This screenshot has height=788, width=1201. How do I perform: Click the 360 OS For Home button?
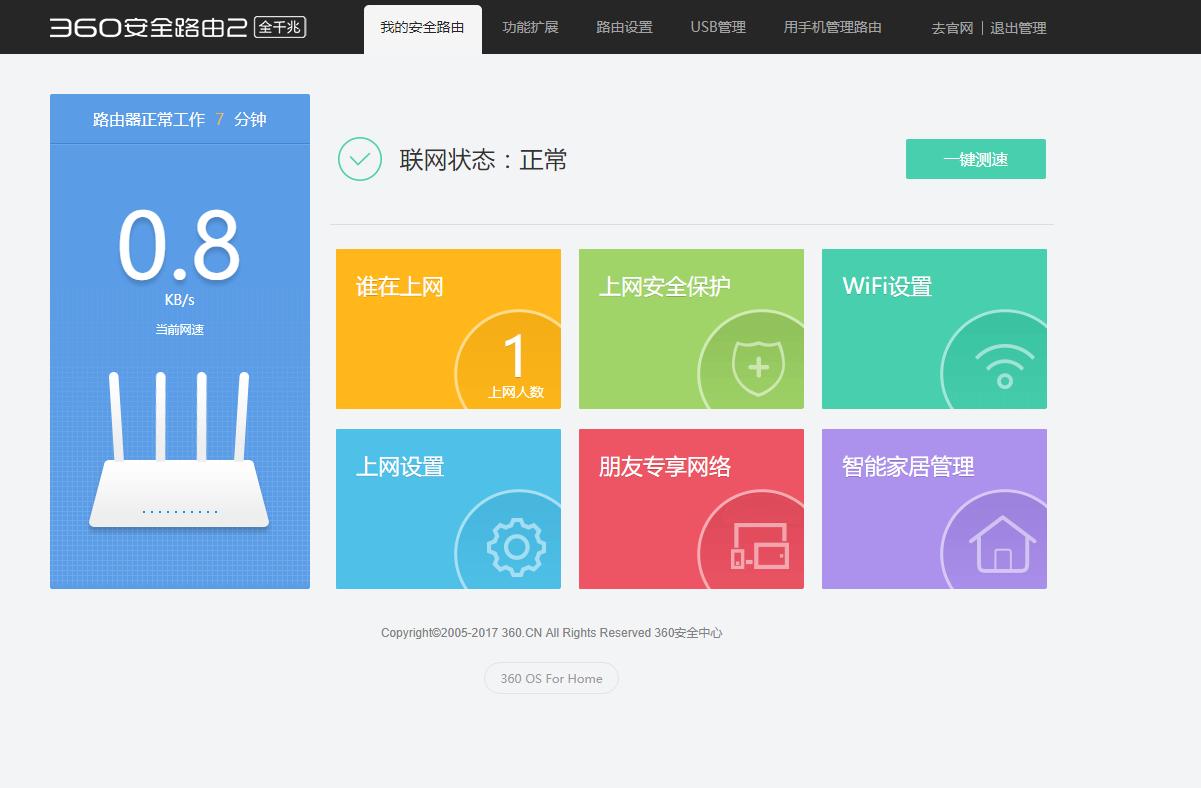coord(550,678)
